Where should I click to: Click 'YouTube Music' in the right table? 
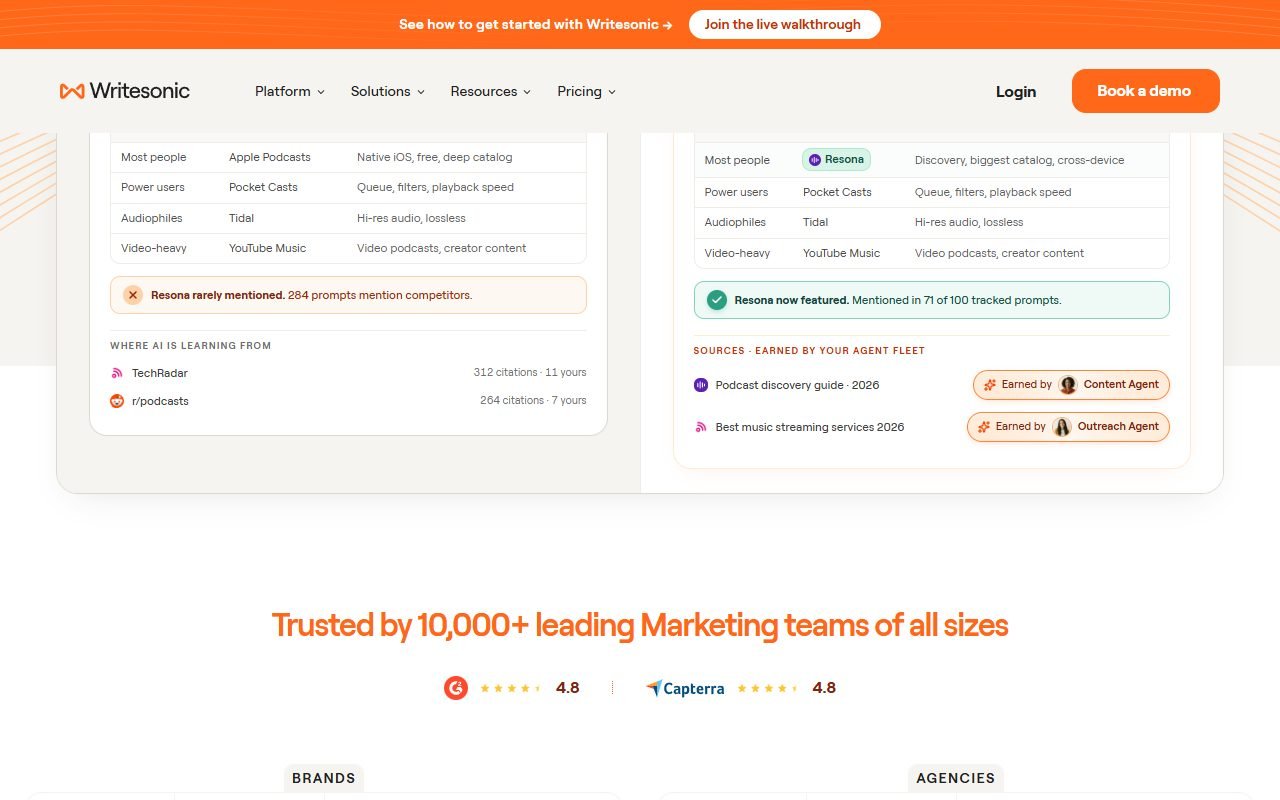click(841, 253)
